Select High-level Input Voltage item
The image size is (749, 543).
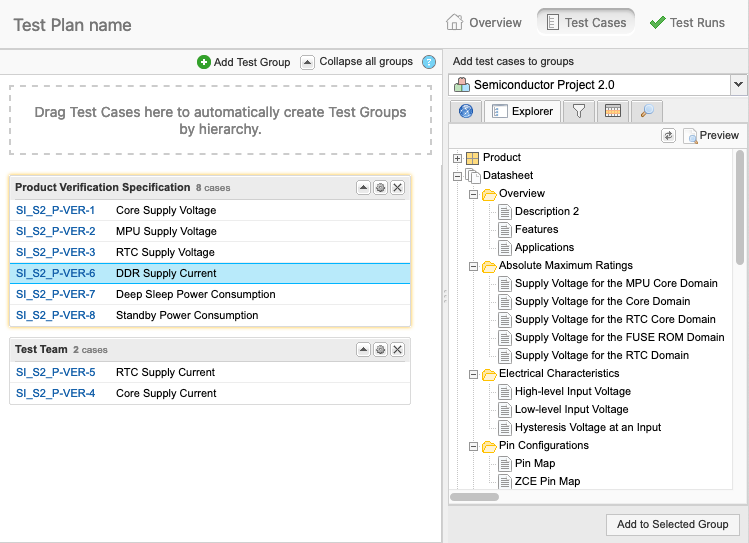coord(573,392)
